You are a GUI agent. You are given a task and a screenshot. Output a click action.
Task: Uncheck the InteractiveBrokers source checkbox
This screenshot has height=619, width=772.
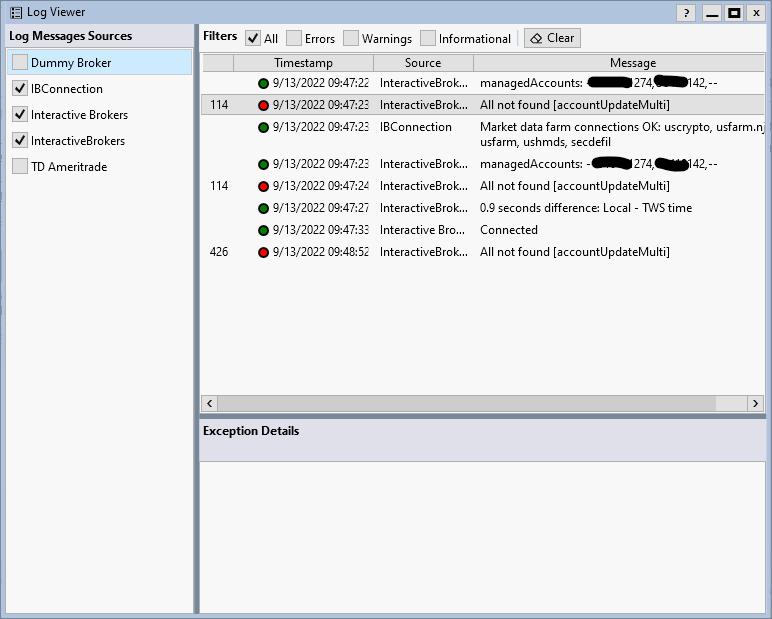point(20,141)
